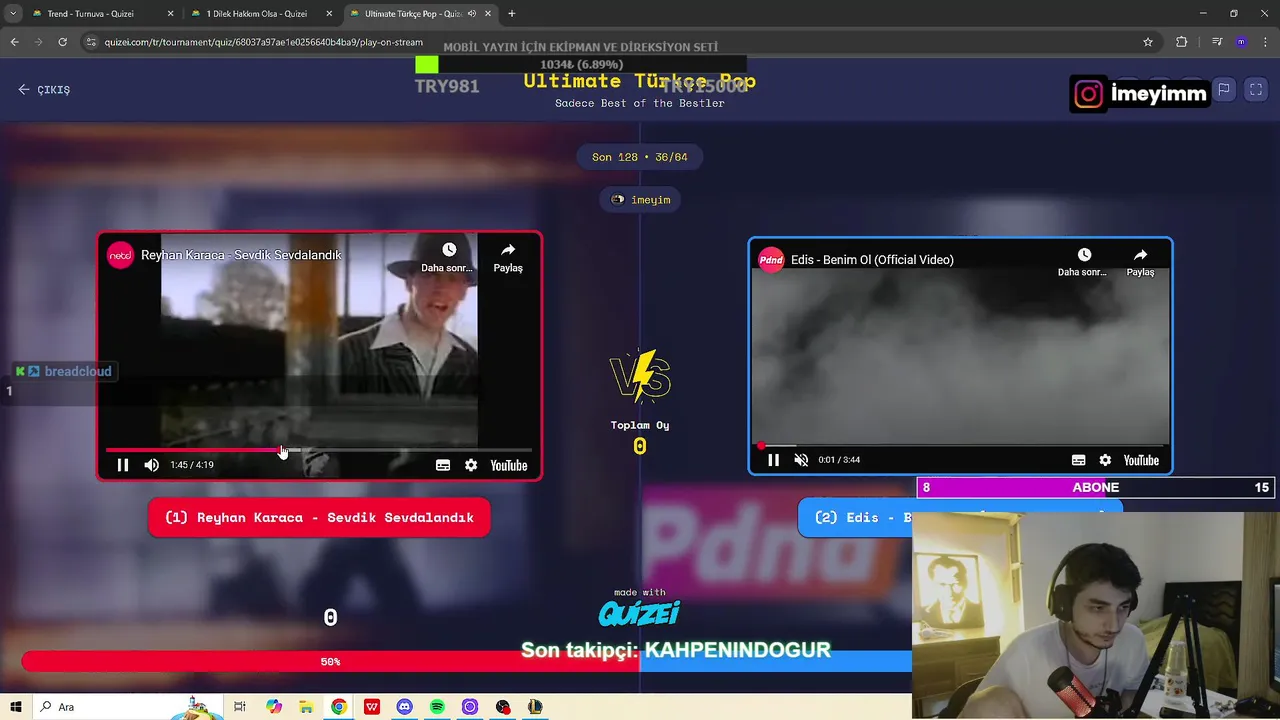Open the Pdnd channel avatar
This screenshot has height=720, width=1280.
771,259
